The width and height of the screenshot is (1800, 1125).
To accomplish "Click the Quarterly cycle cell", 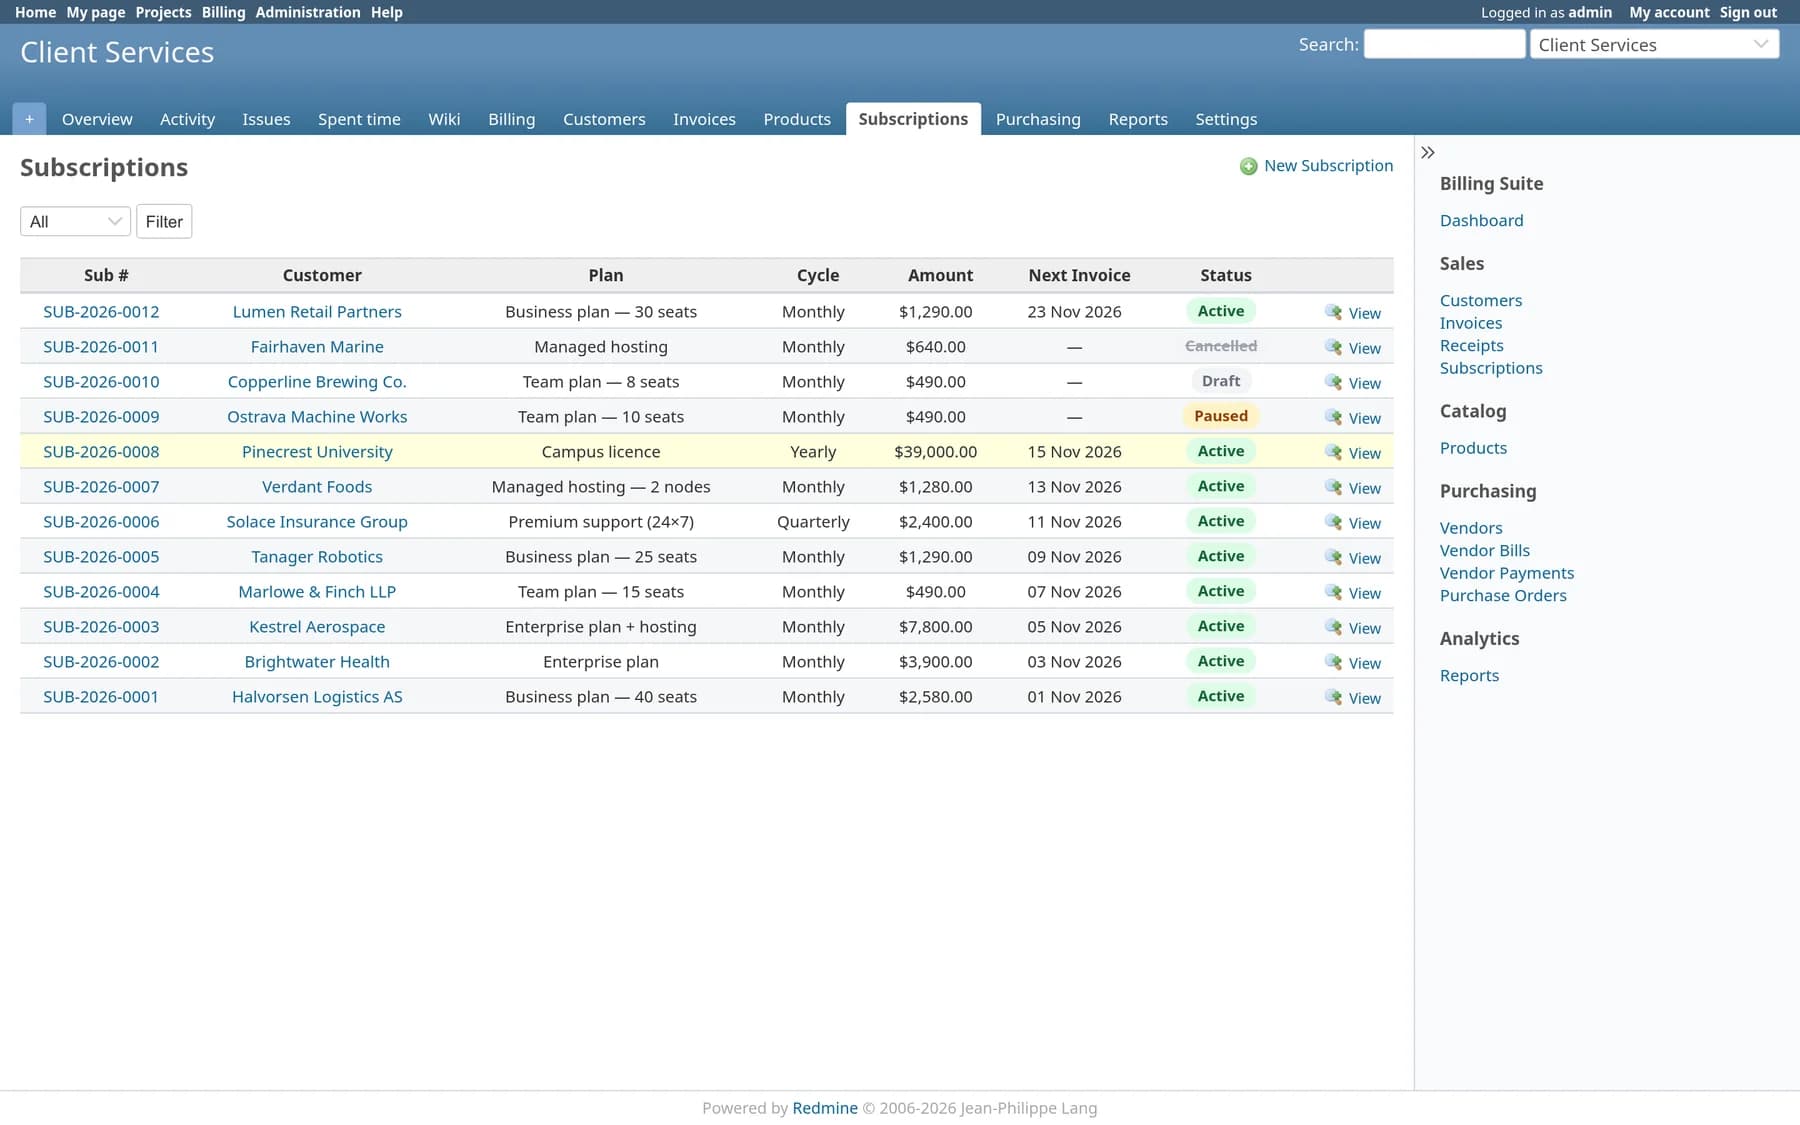I will point(813,522).
